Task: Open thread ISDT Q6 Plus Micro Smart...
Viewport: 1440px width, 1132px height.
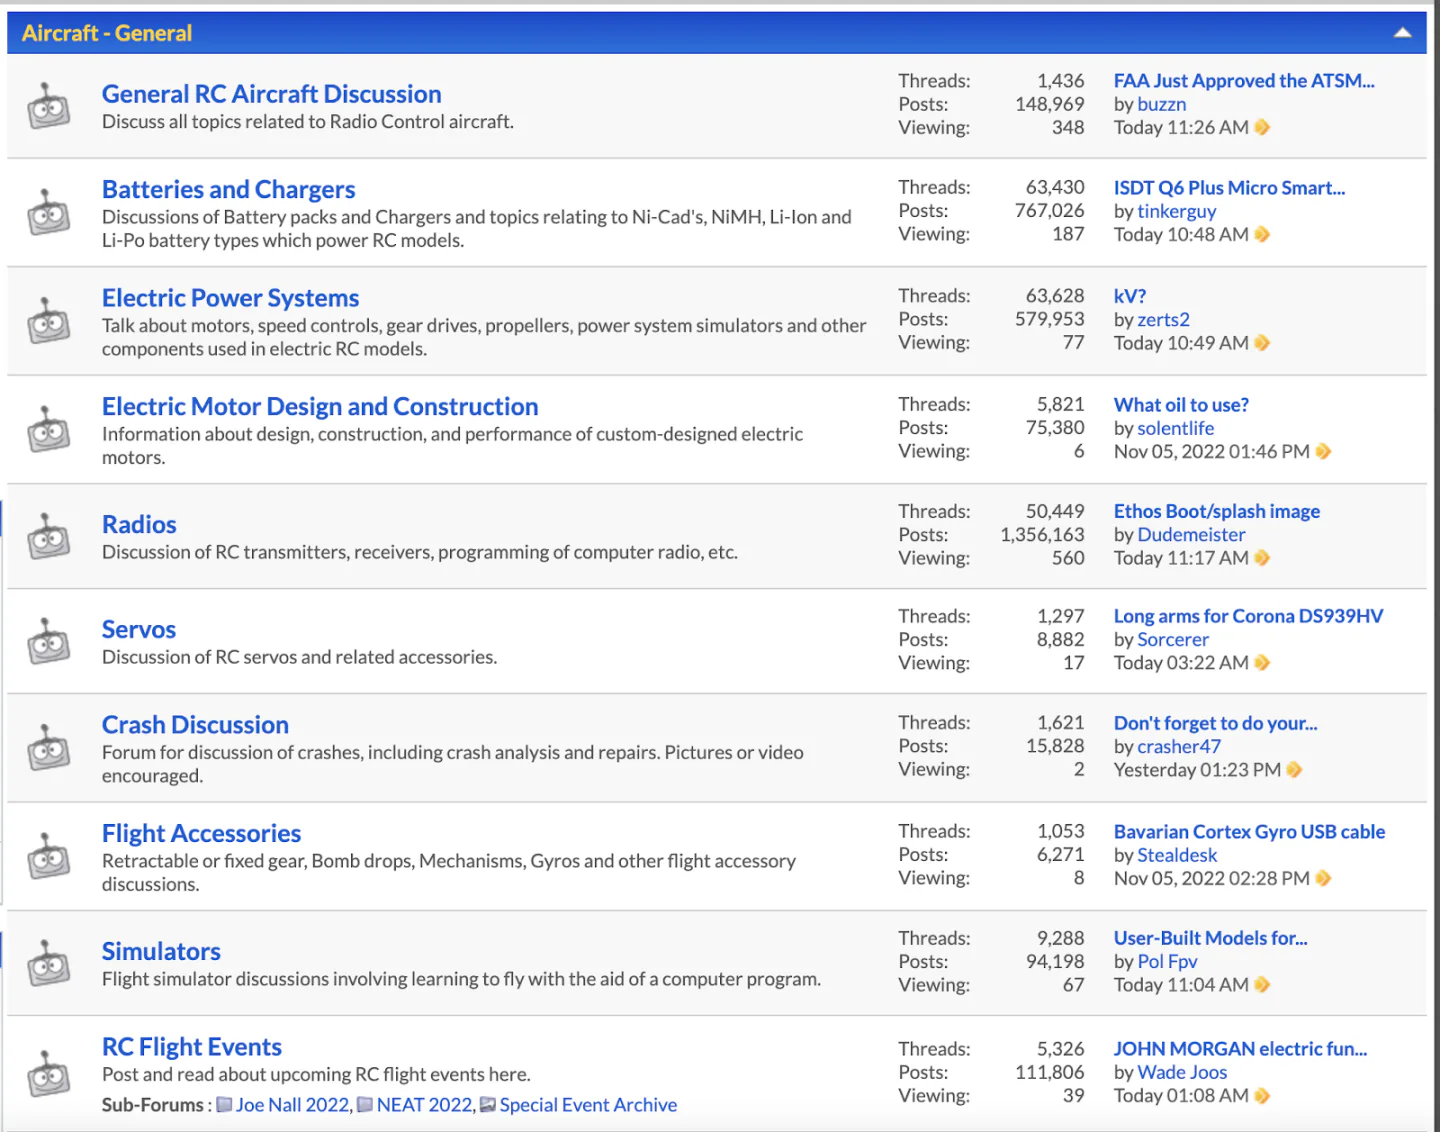Action: (x=1230, y=188)
